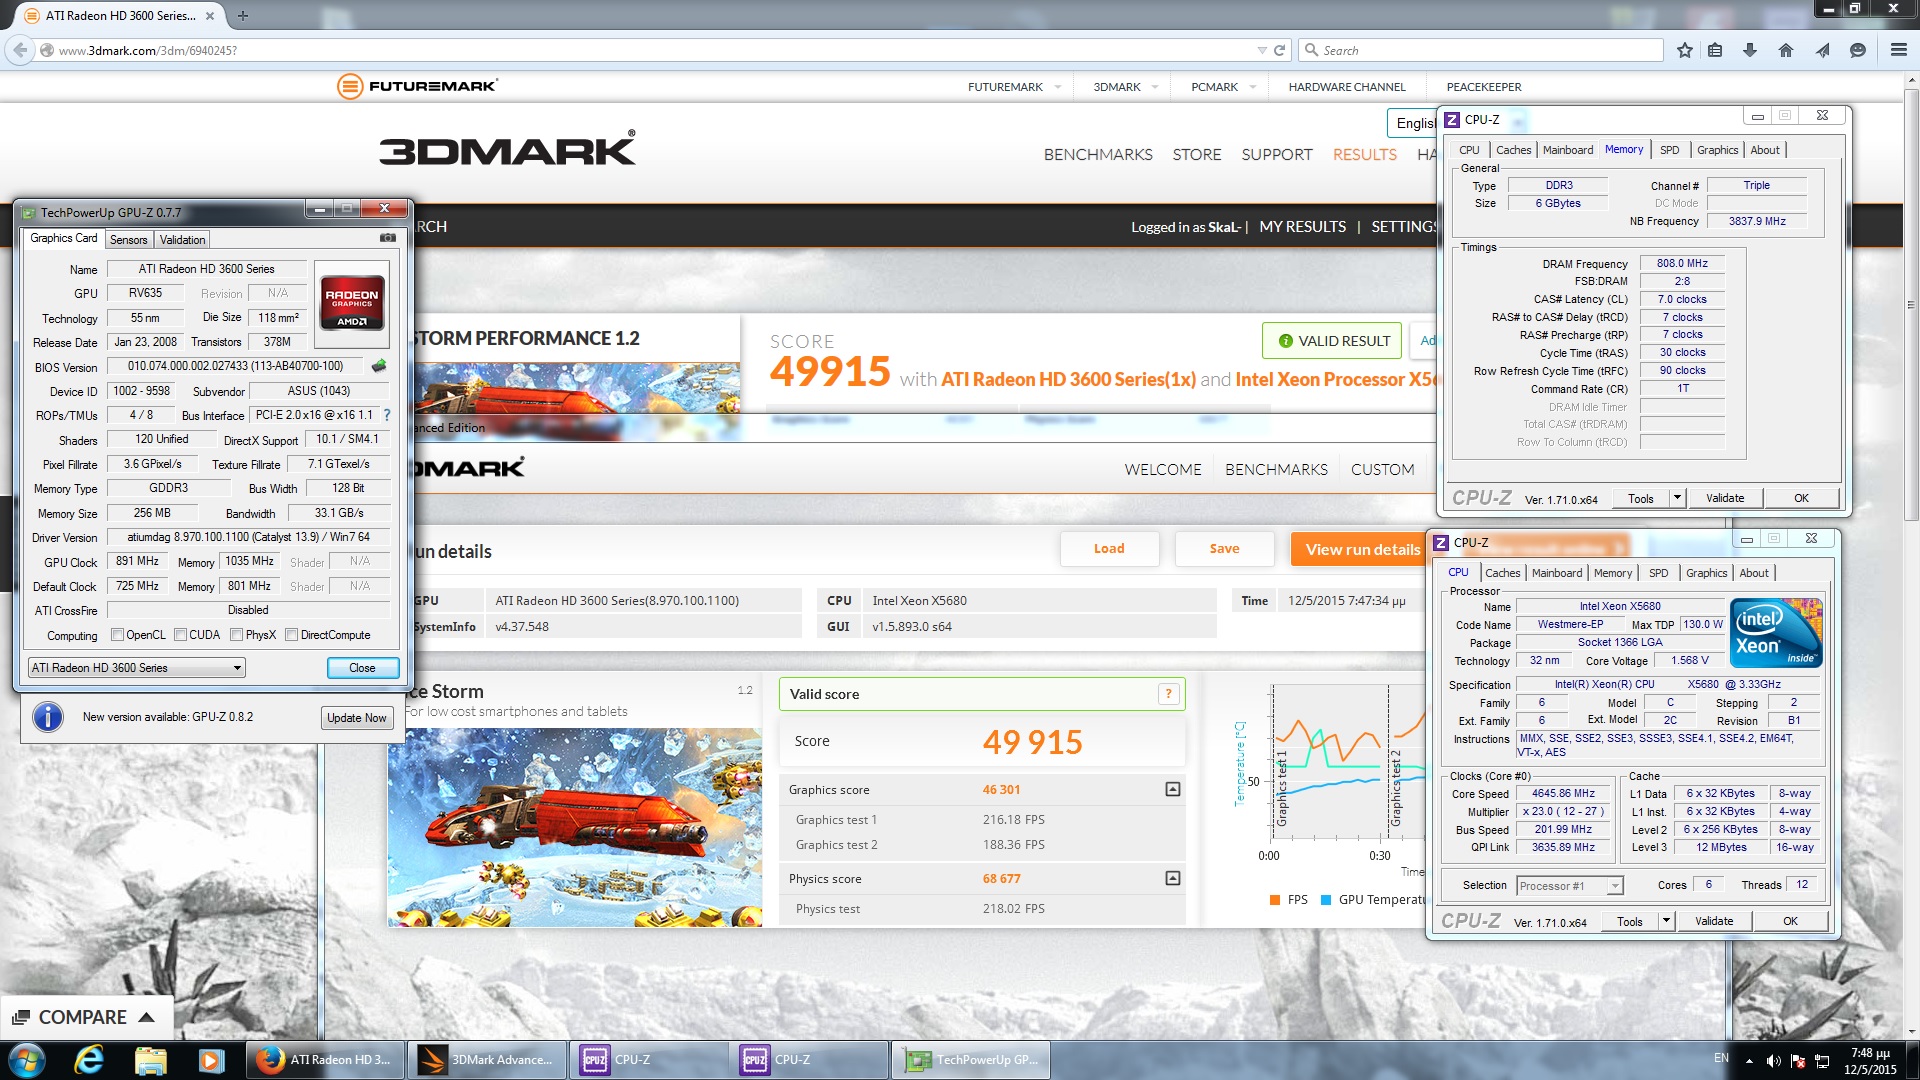1920x1080 pixels.
Task: Click the blue info icon in GPU-Z update notice
Action: click(48, 717)
